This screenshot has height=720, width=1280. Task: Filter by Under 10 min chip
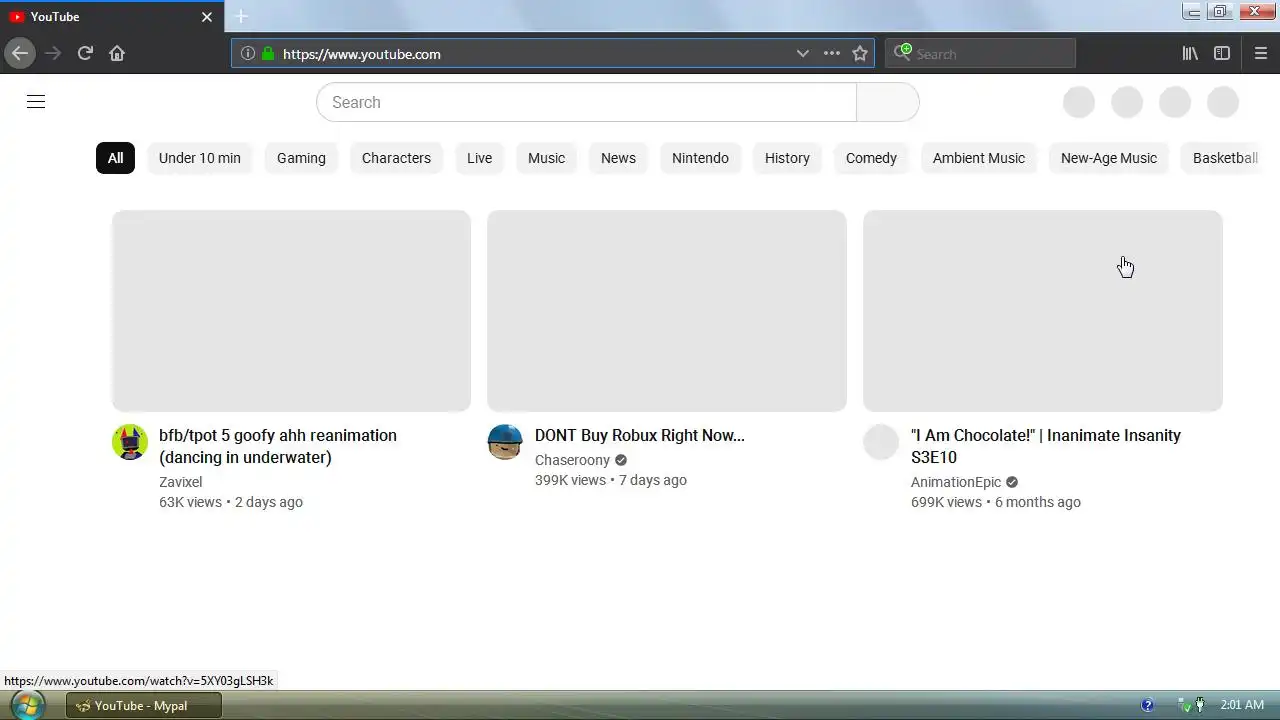(x=200, y=158)
